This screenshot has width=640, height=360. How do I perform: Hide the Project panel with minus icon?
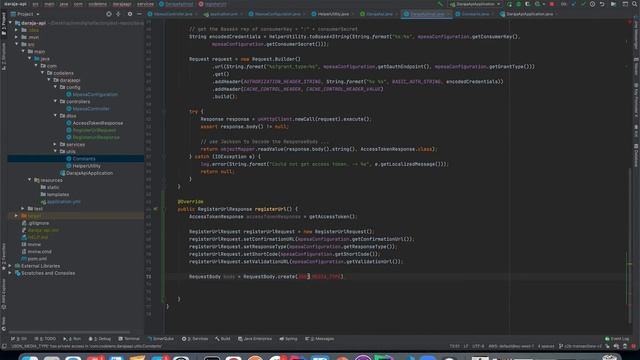pyautogui.click(x=139, y=14)
